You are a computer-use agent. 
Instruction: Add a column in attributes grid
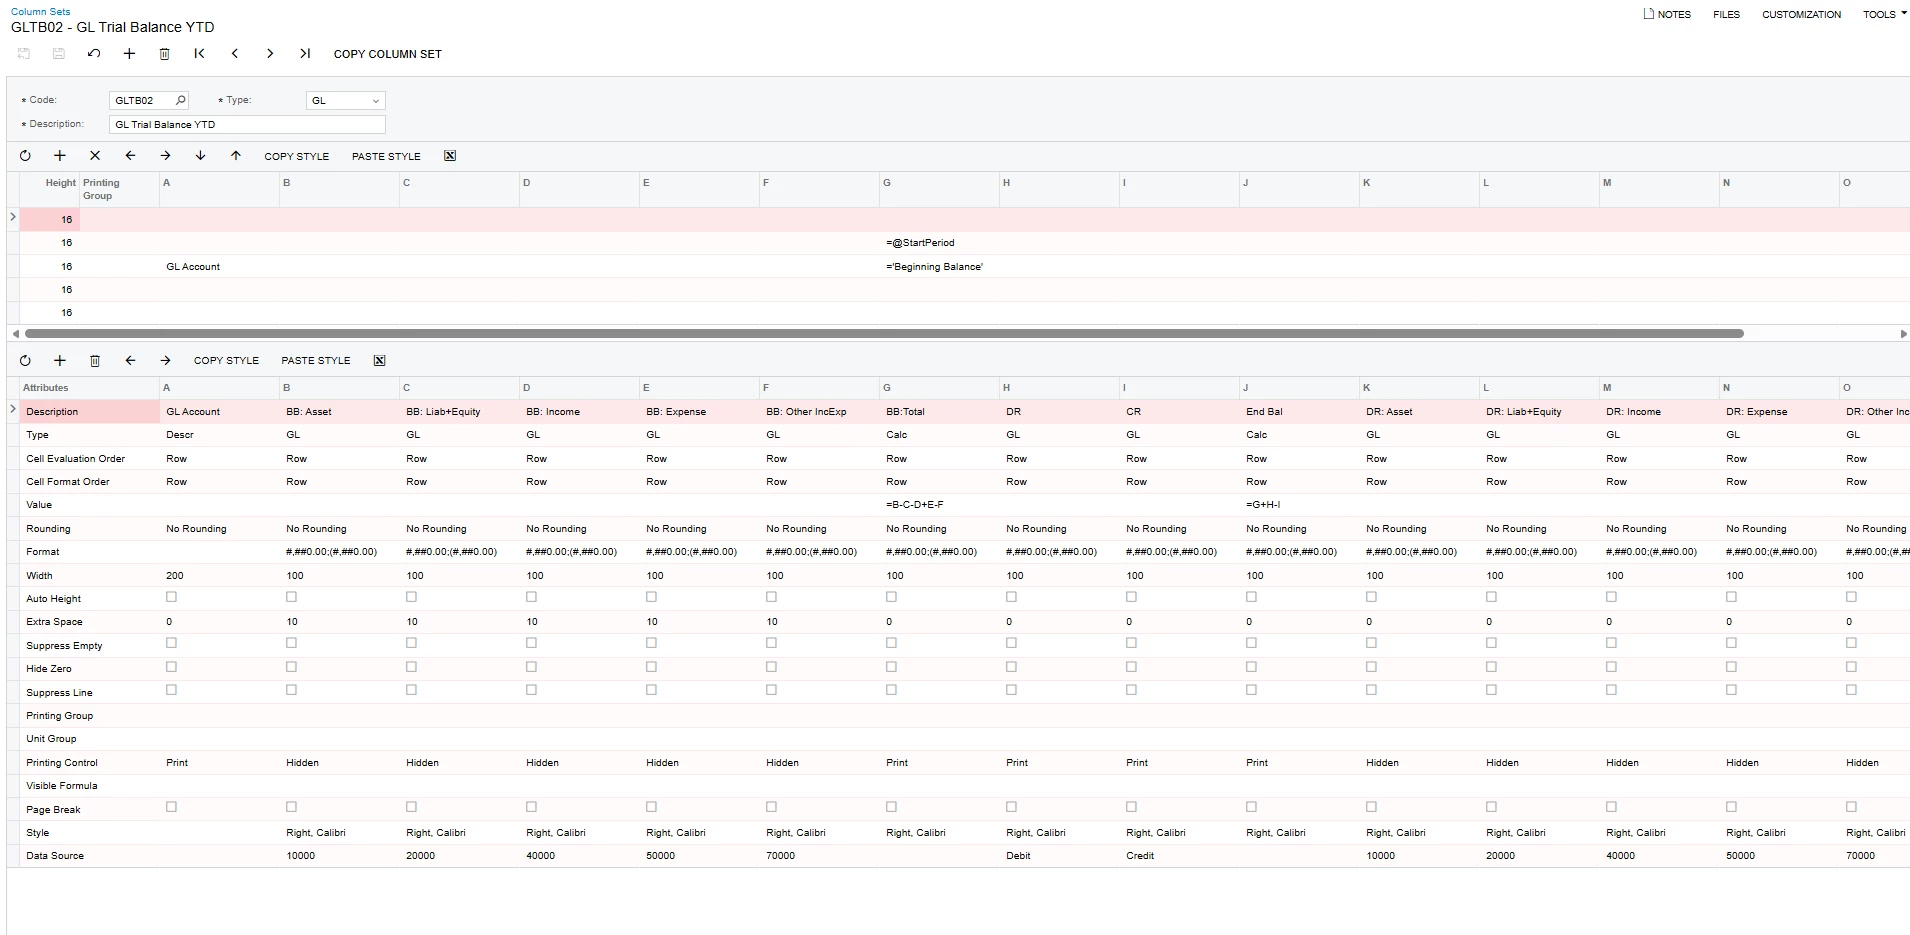tap(60, 361)
